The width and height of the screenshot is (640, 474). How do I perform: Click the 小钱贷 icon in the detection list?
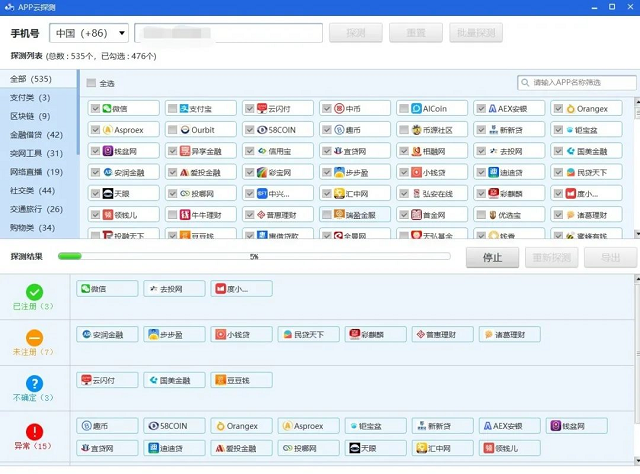point(416,172)
